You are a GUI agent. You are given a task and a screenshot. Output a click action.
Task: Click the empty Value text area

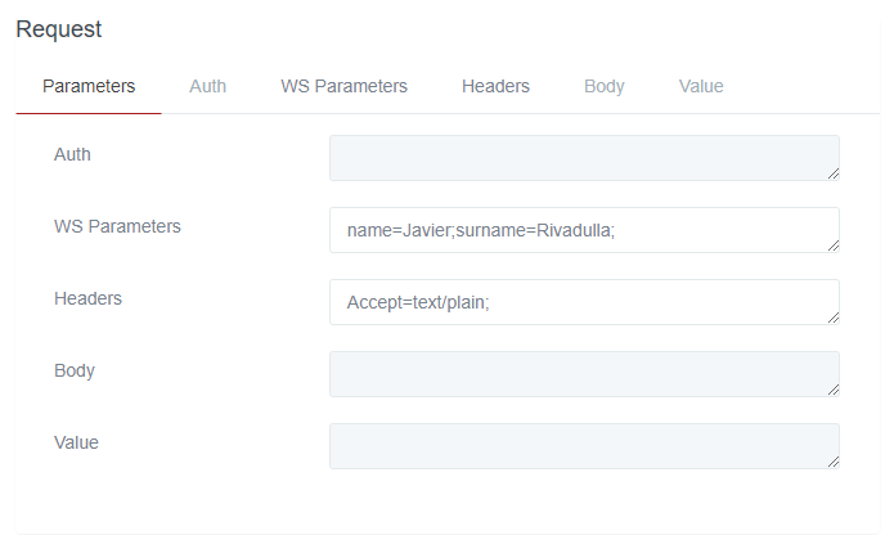pyautogui.click(x=583, y=446)
